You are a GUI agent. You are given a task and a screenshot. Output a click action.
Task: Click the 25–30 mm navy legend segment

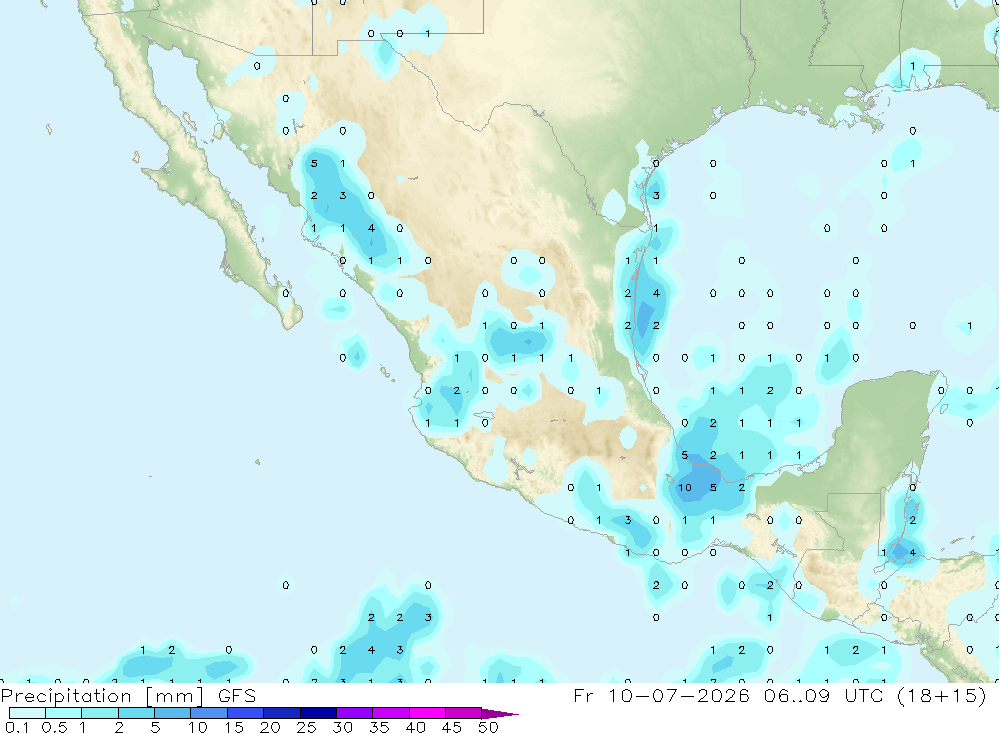(318, 713)
